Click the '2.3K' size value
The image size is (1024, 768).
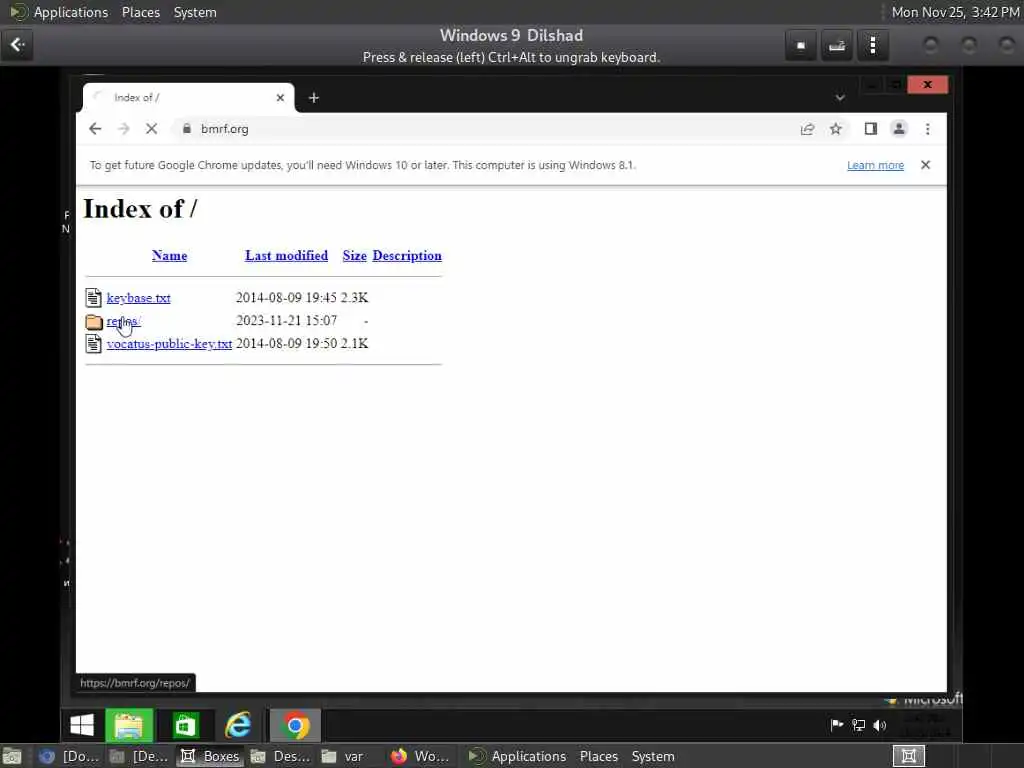click(354, 298)
